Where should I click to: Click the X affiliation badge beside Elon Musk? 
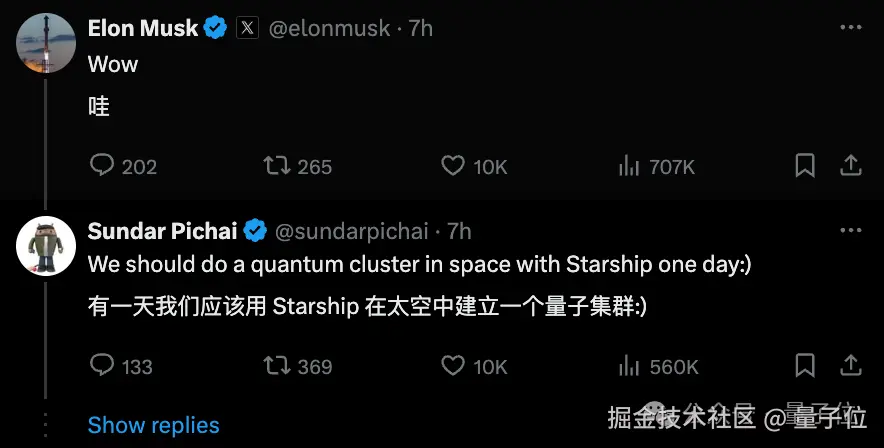[247, 29]
